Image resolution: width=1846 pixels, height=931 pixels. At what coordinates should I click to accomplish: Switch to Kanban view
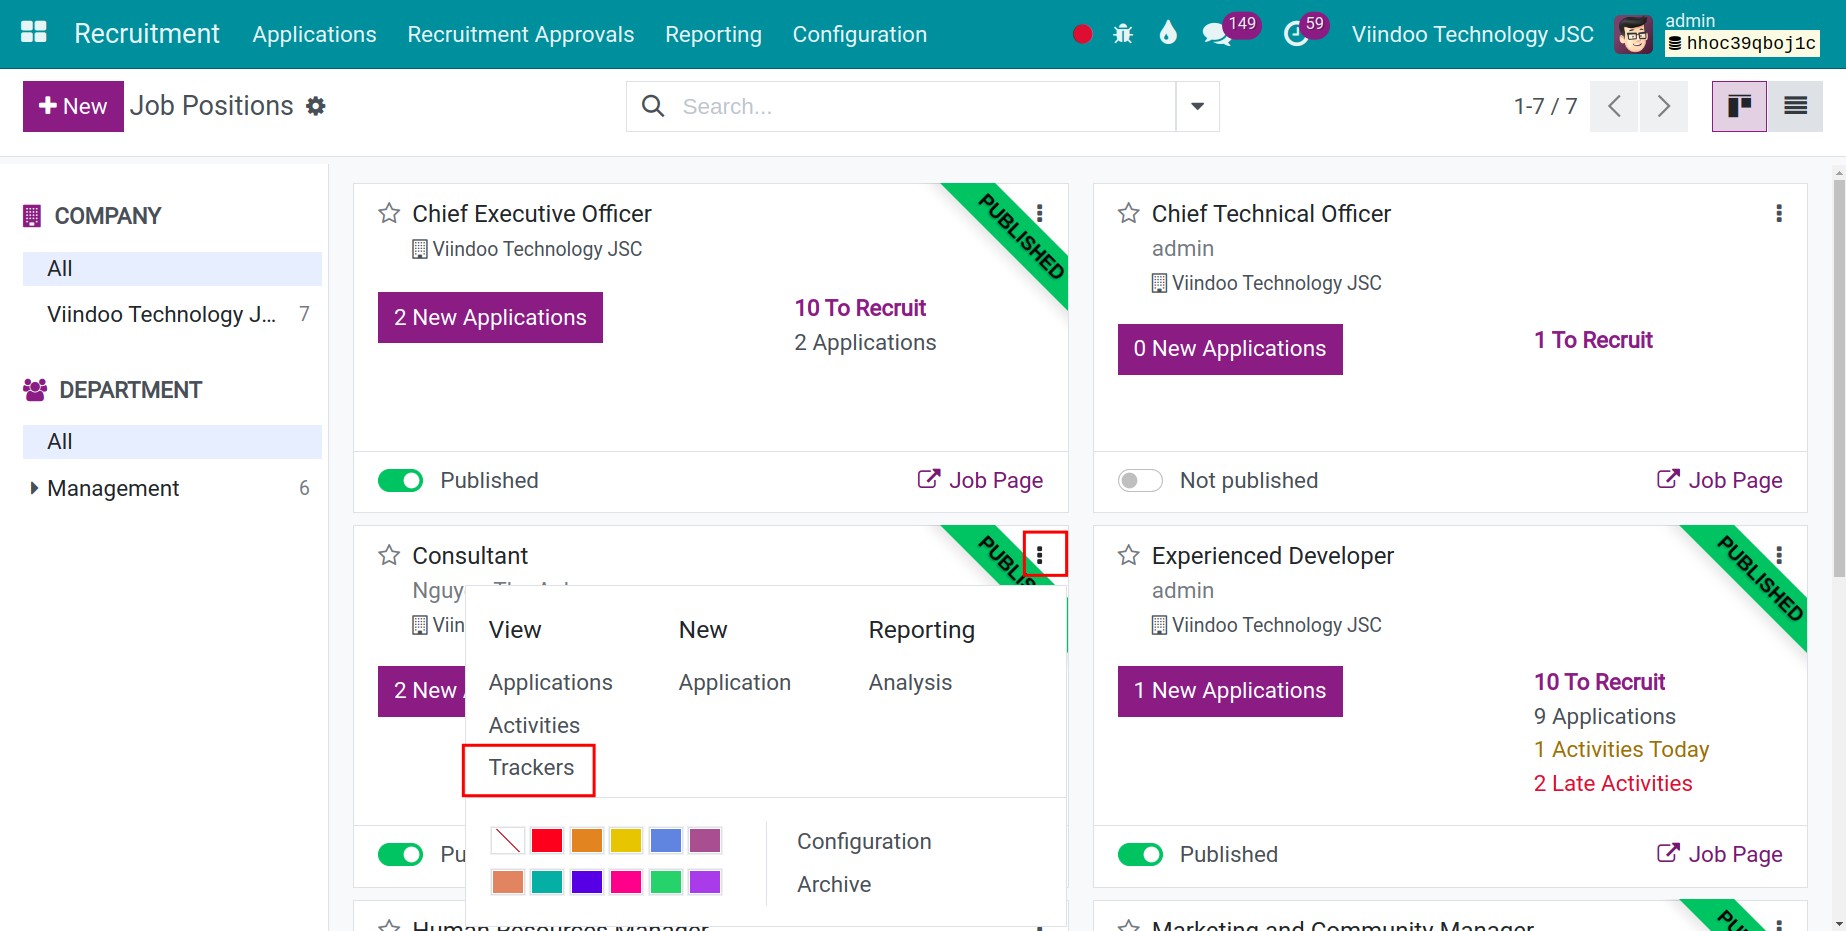tap(1739, 106)
